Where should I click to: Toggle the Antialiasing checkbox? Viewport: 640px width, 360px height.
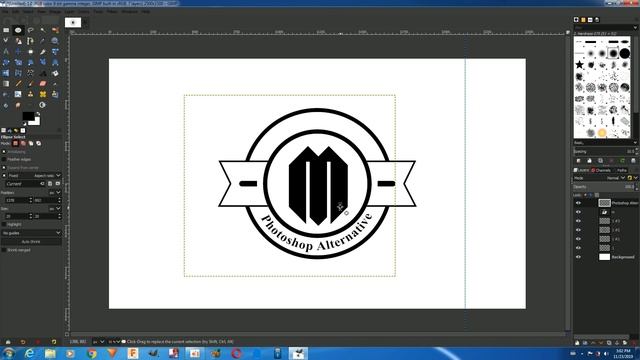click(x=4, y=151)
